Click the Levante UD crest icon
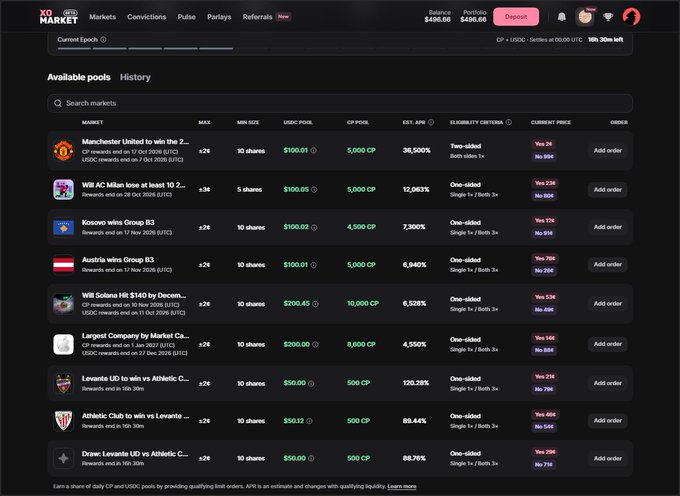This screenshot has width=680, height=496. coord(63,383)
